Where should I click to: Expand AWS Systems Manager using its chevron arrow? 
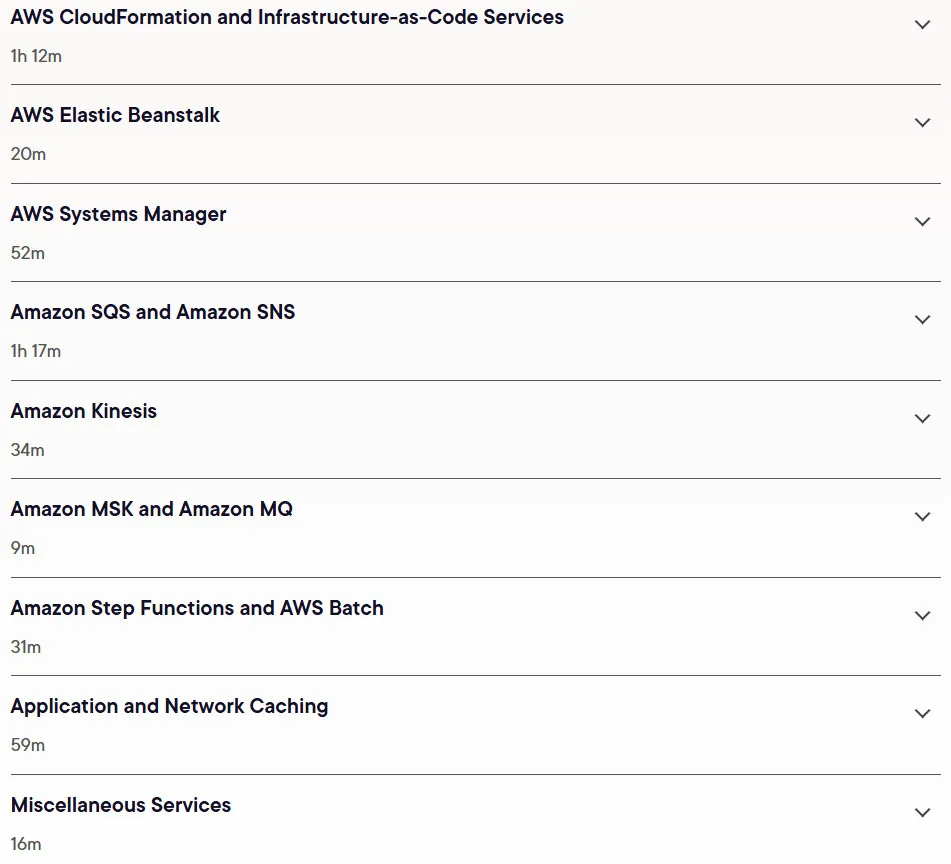922,221
